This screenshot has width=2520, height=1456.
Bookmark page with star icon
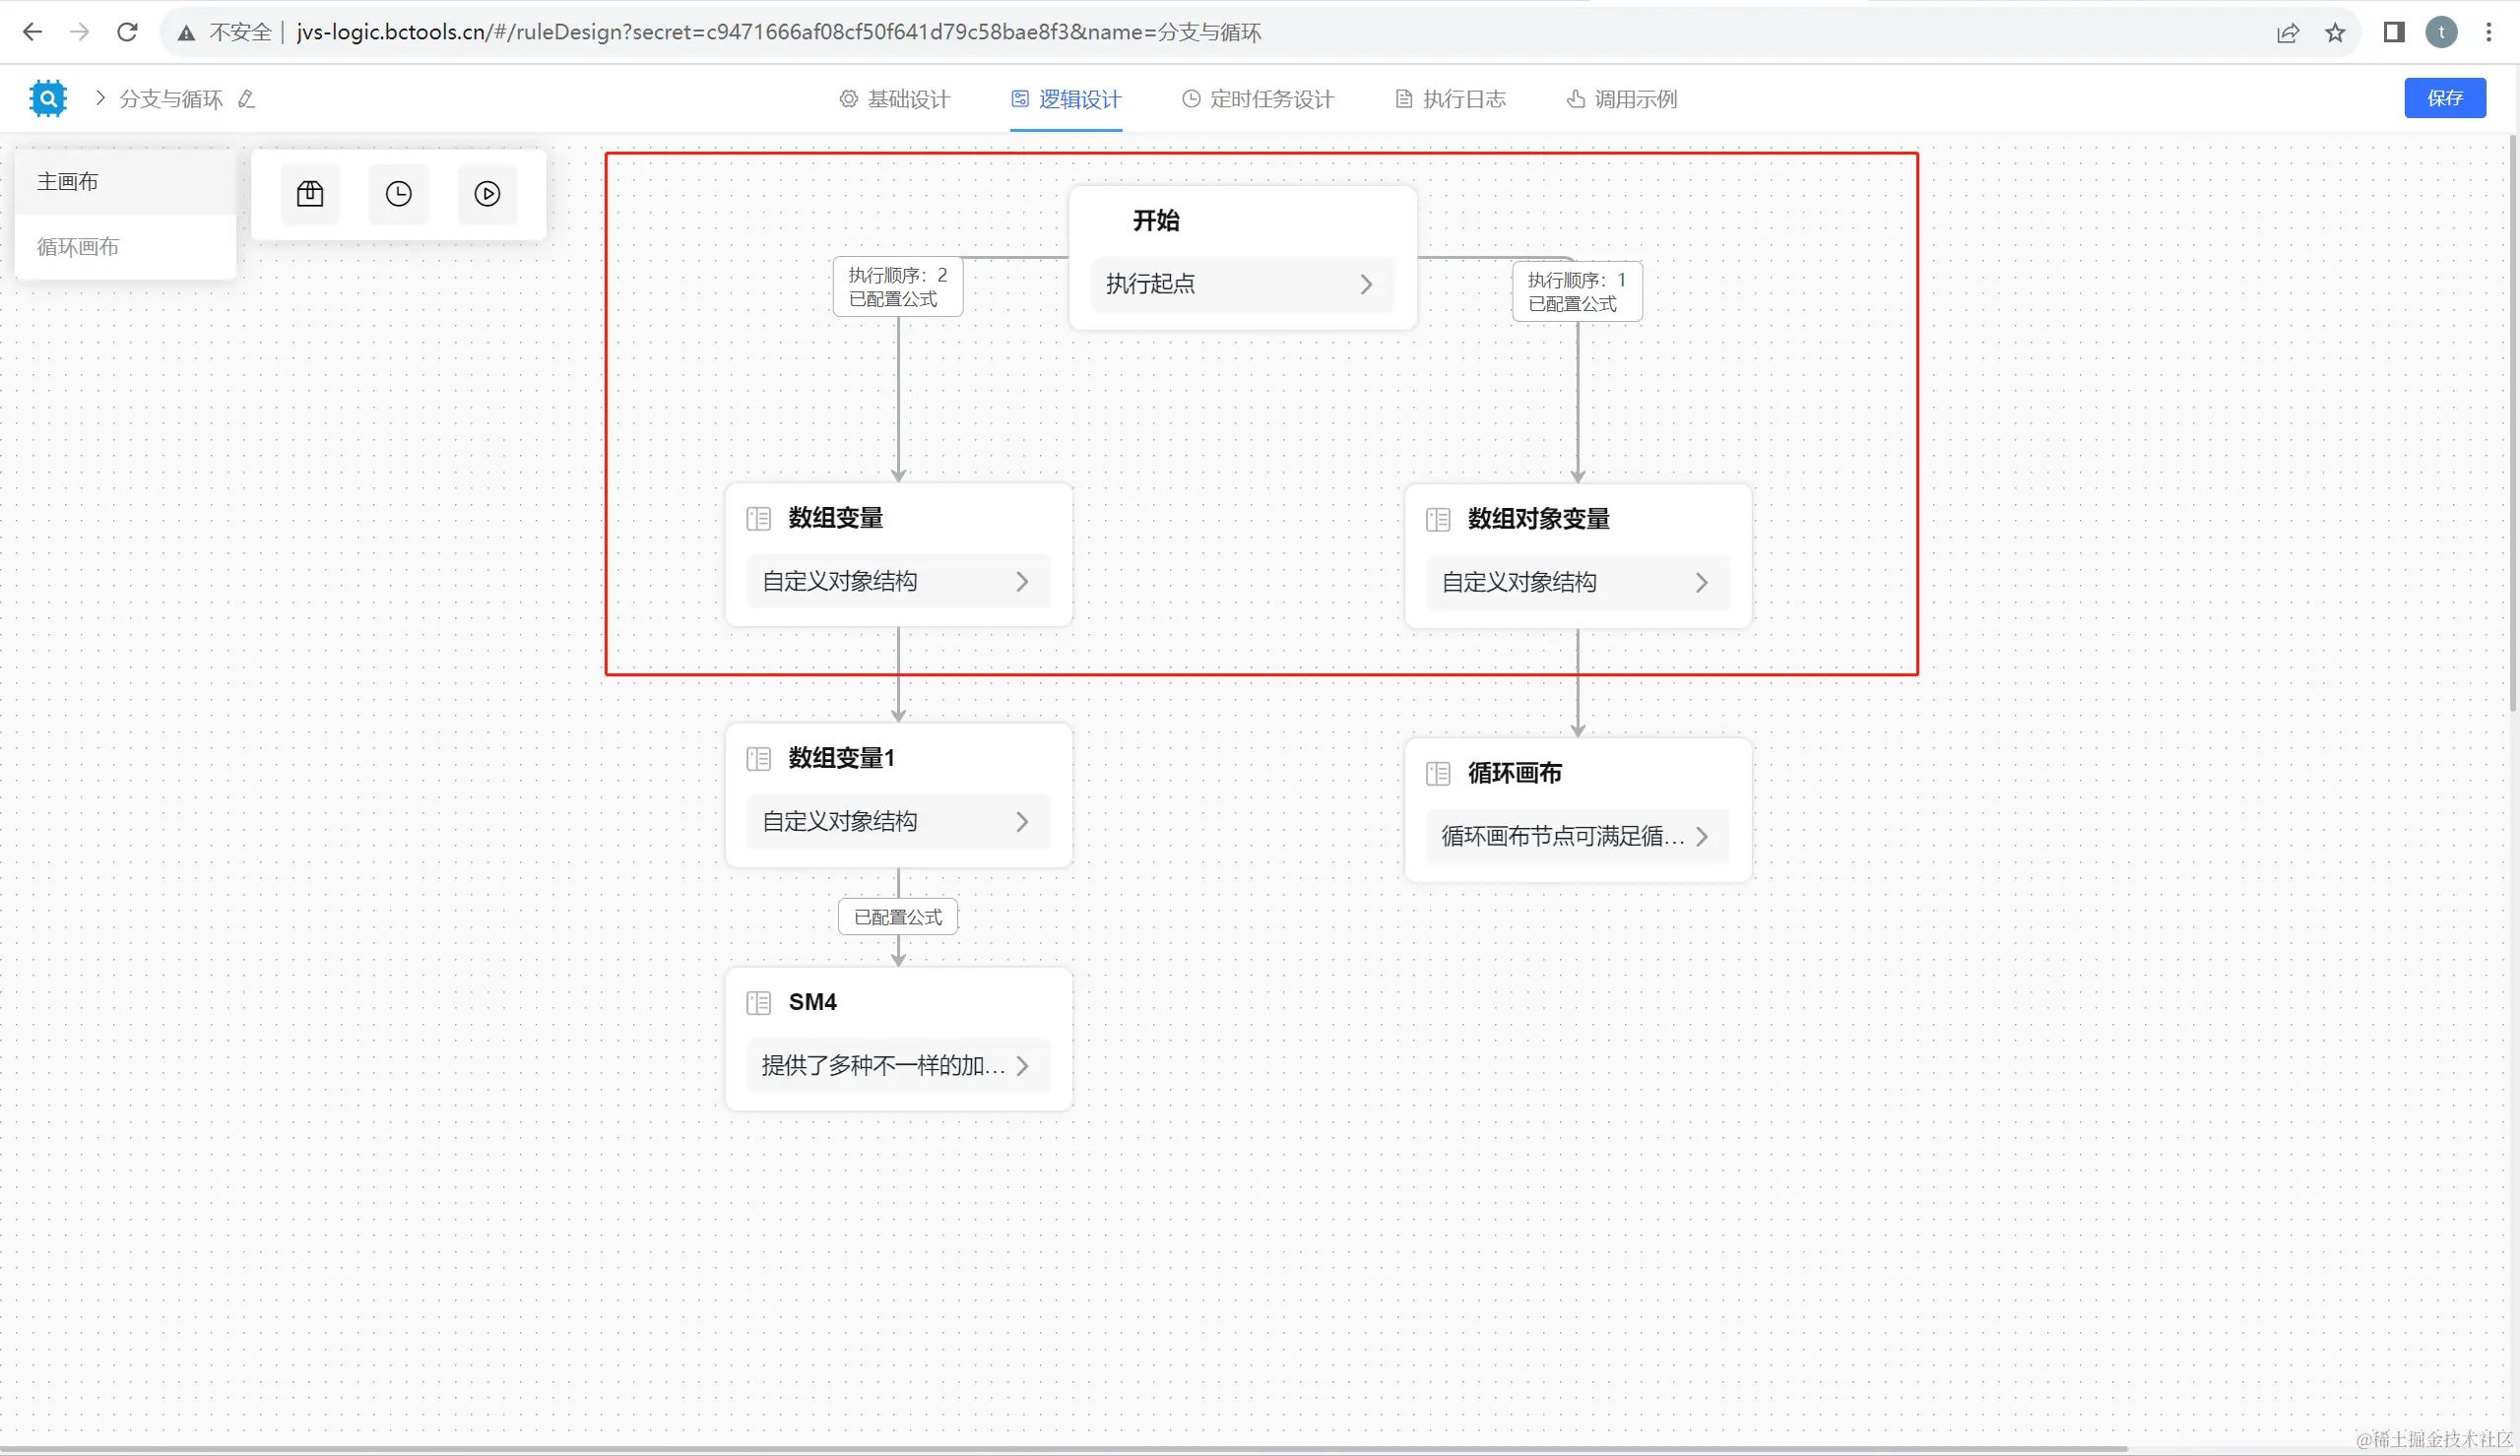click(2335, 33)
